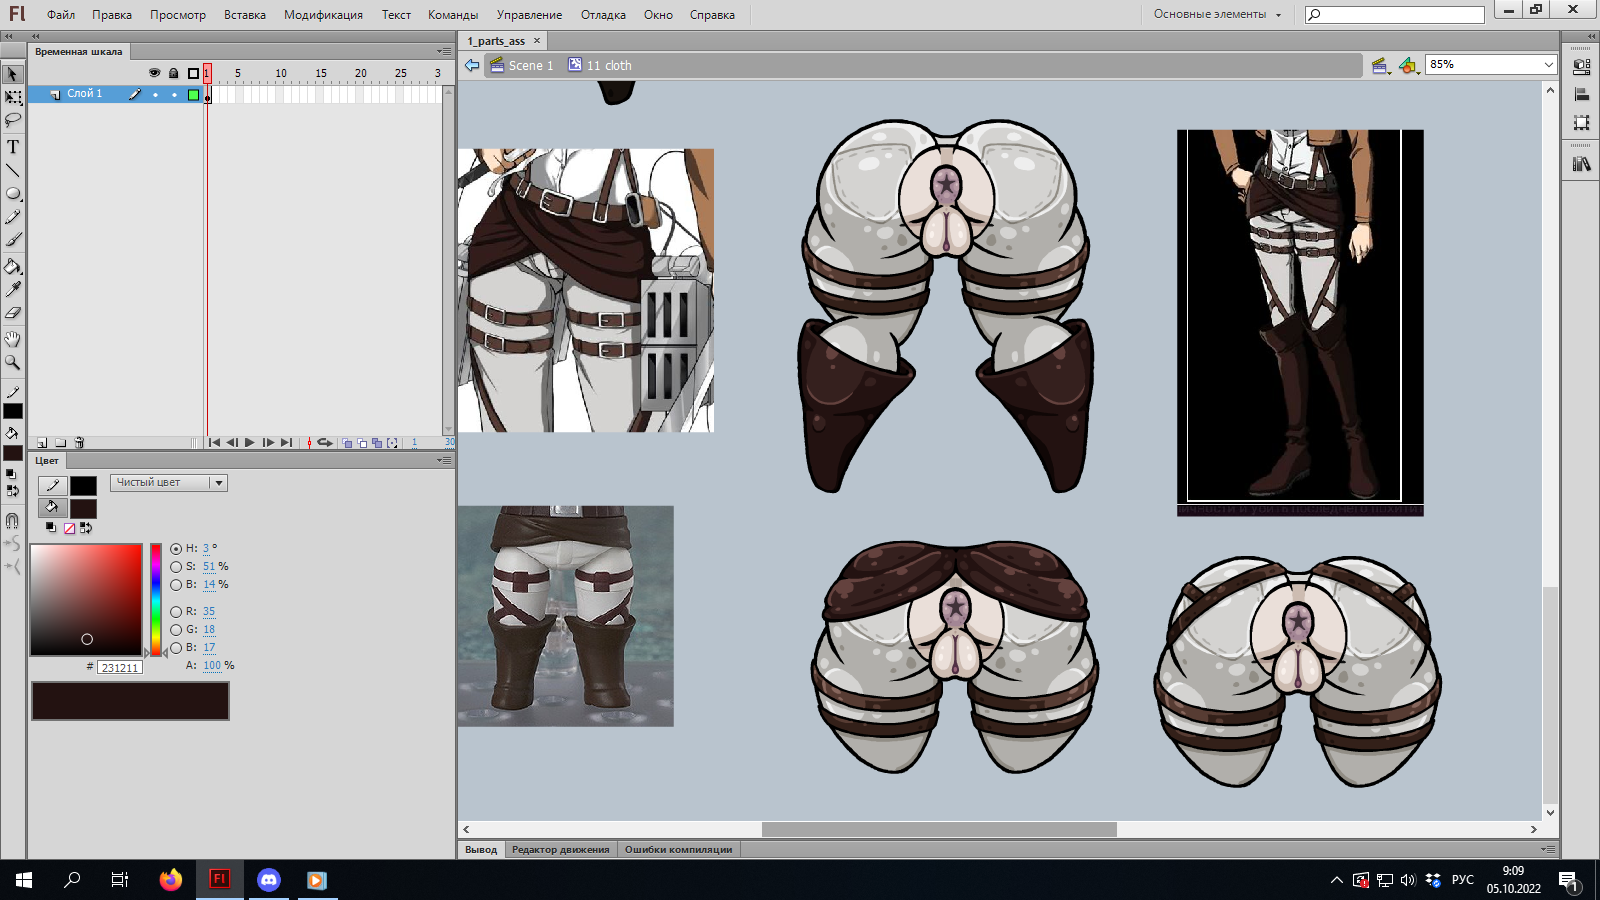The image size is (1600, 900).
Task: Select the R red radio button
Action: click(176, 612)
